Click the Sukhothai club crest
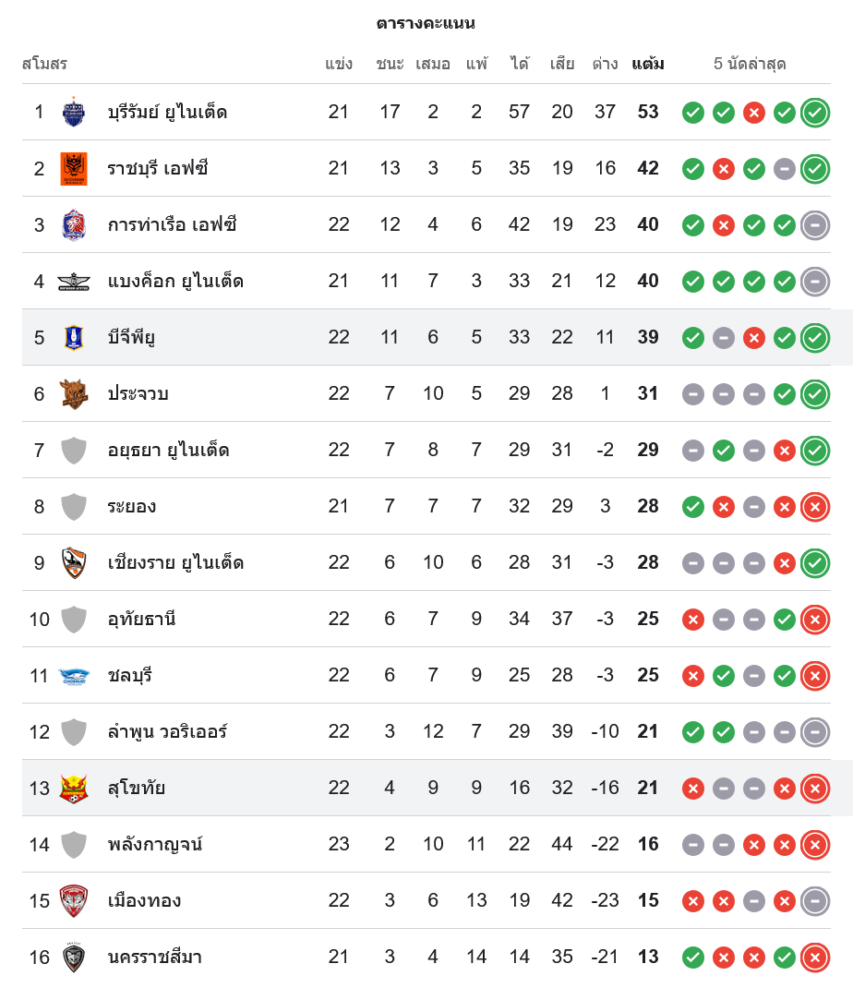853x1000 pixels. [74, 788]
